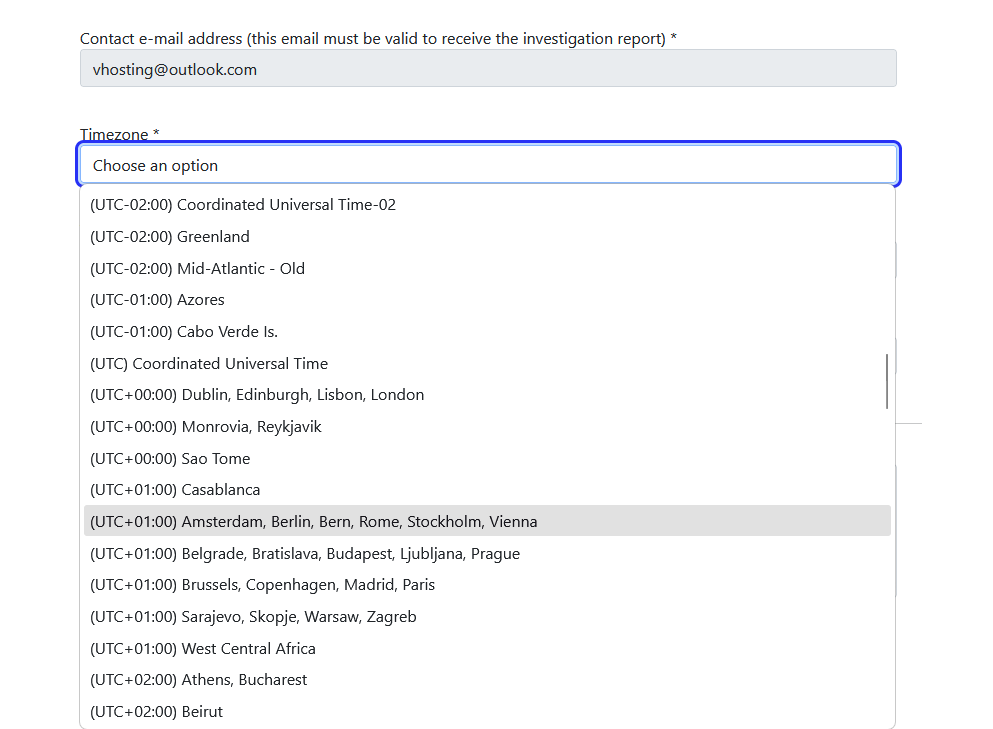Choose (UTC) Coordinated Universal Time
The image size is (993, 729).
(x=209, y=364)
